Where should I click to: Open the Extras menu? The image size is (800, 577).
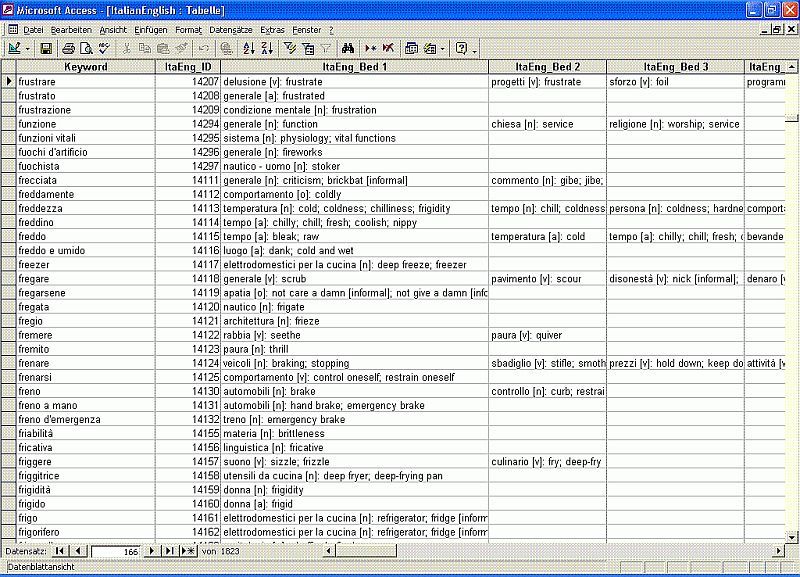pyautogui.click(x=272, y=30)
